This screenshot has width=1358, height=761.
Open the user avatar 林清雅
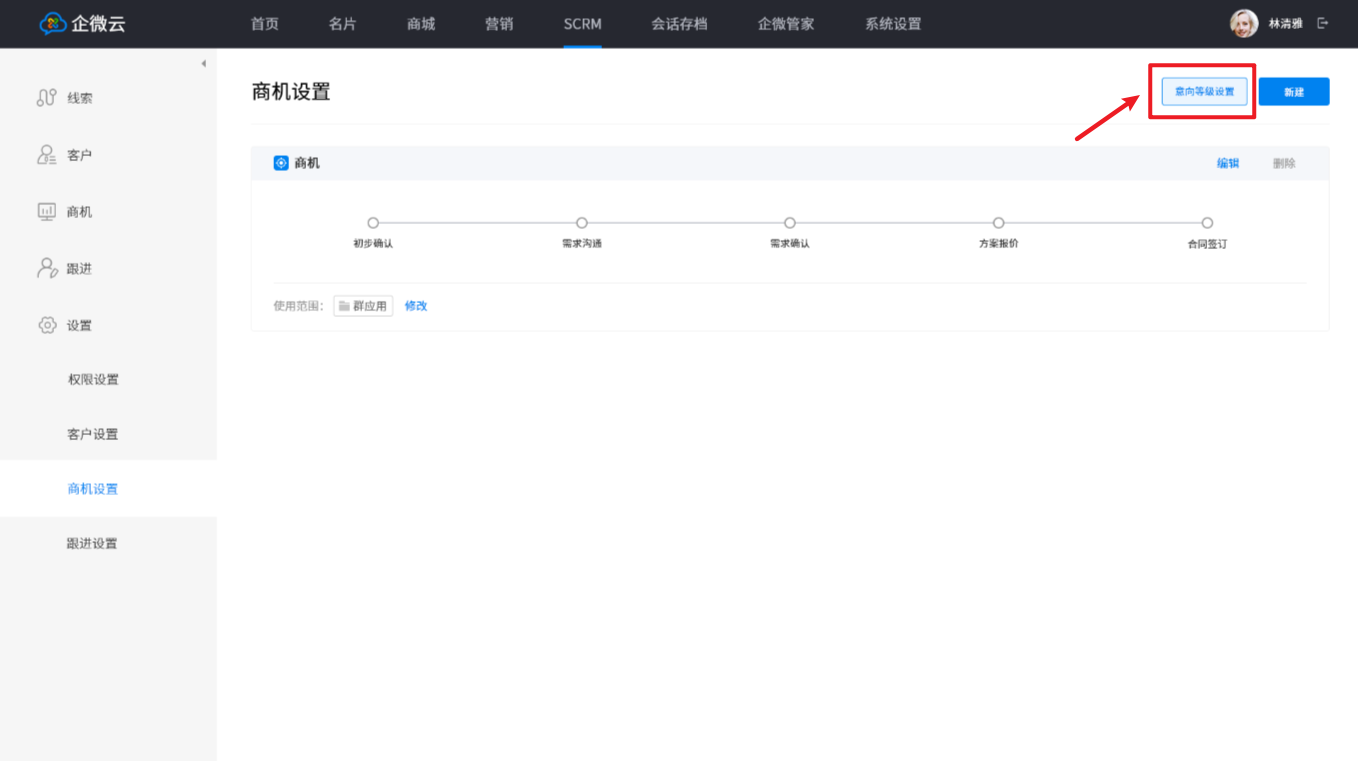(1243, 24)
